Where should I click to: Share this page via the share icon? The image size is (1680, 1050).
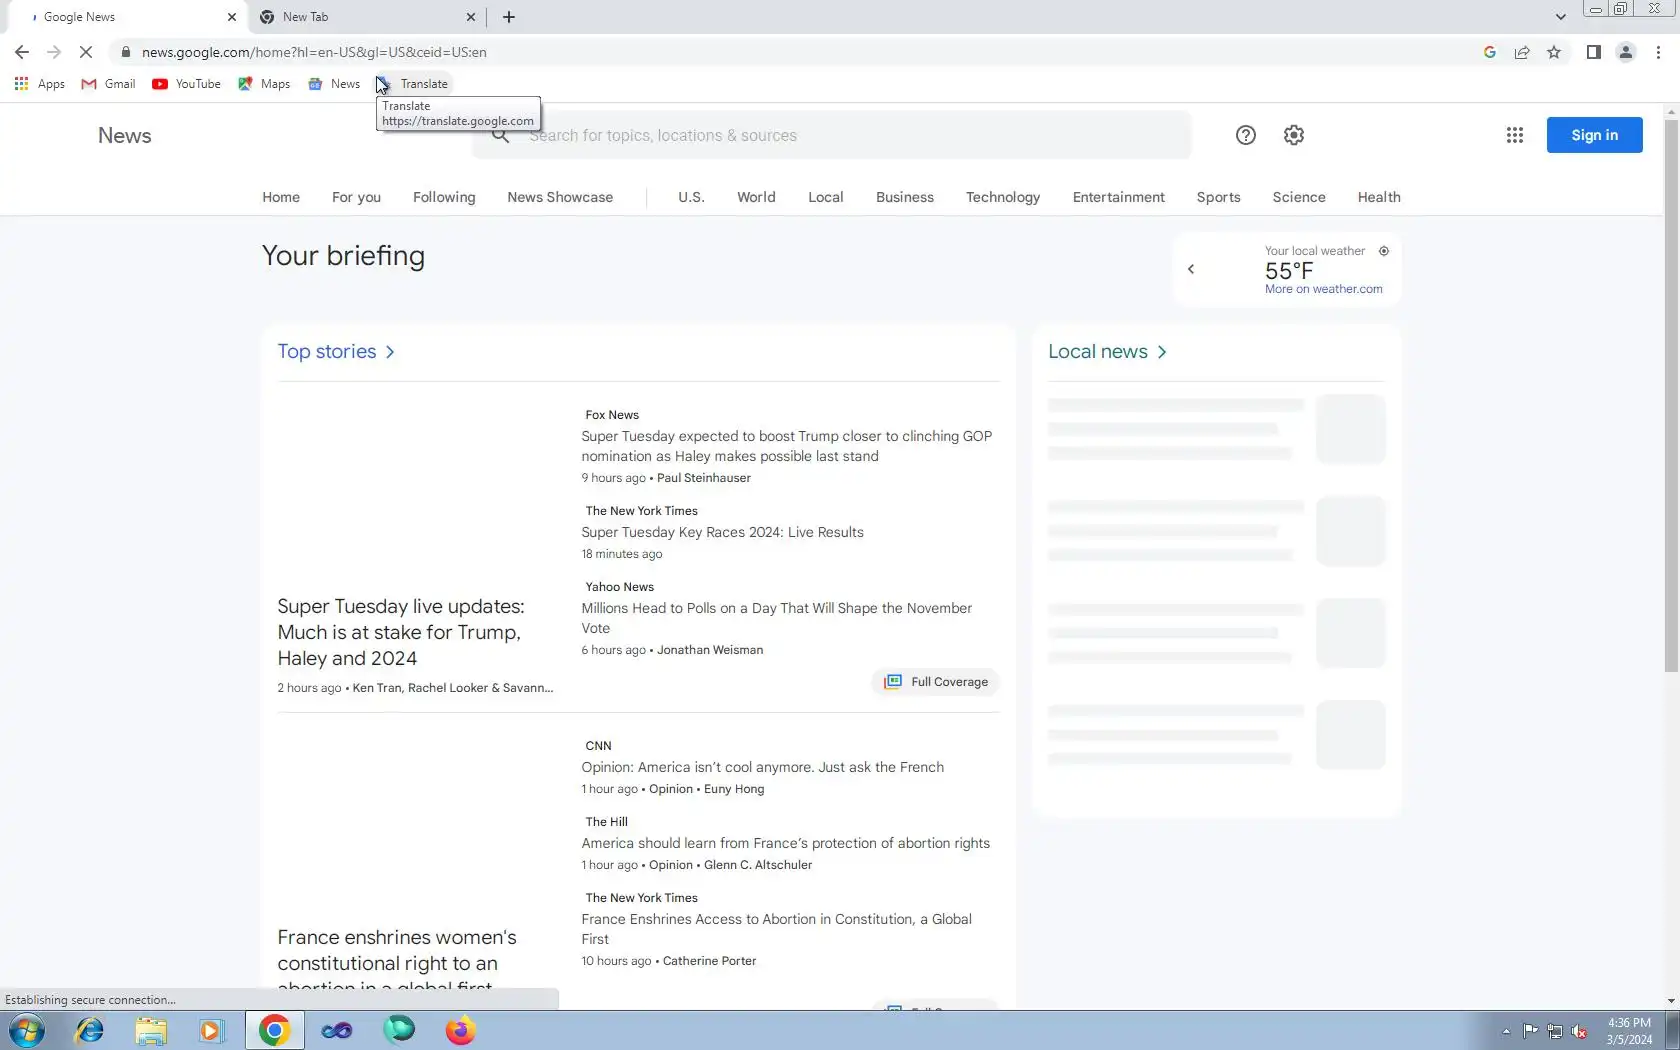(x=1522, y=52)
